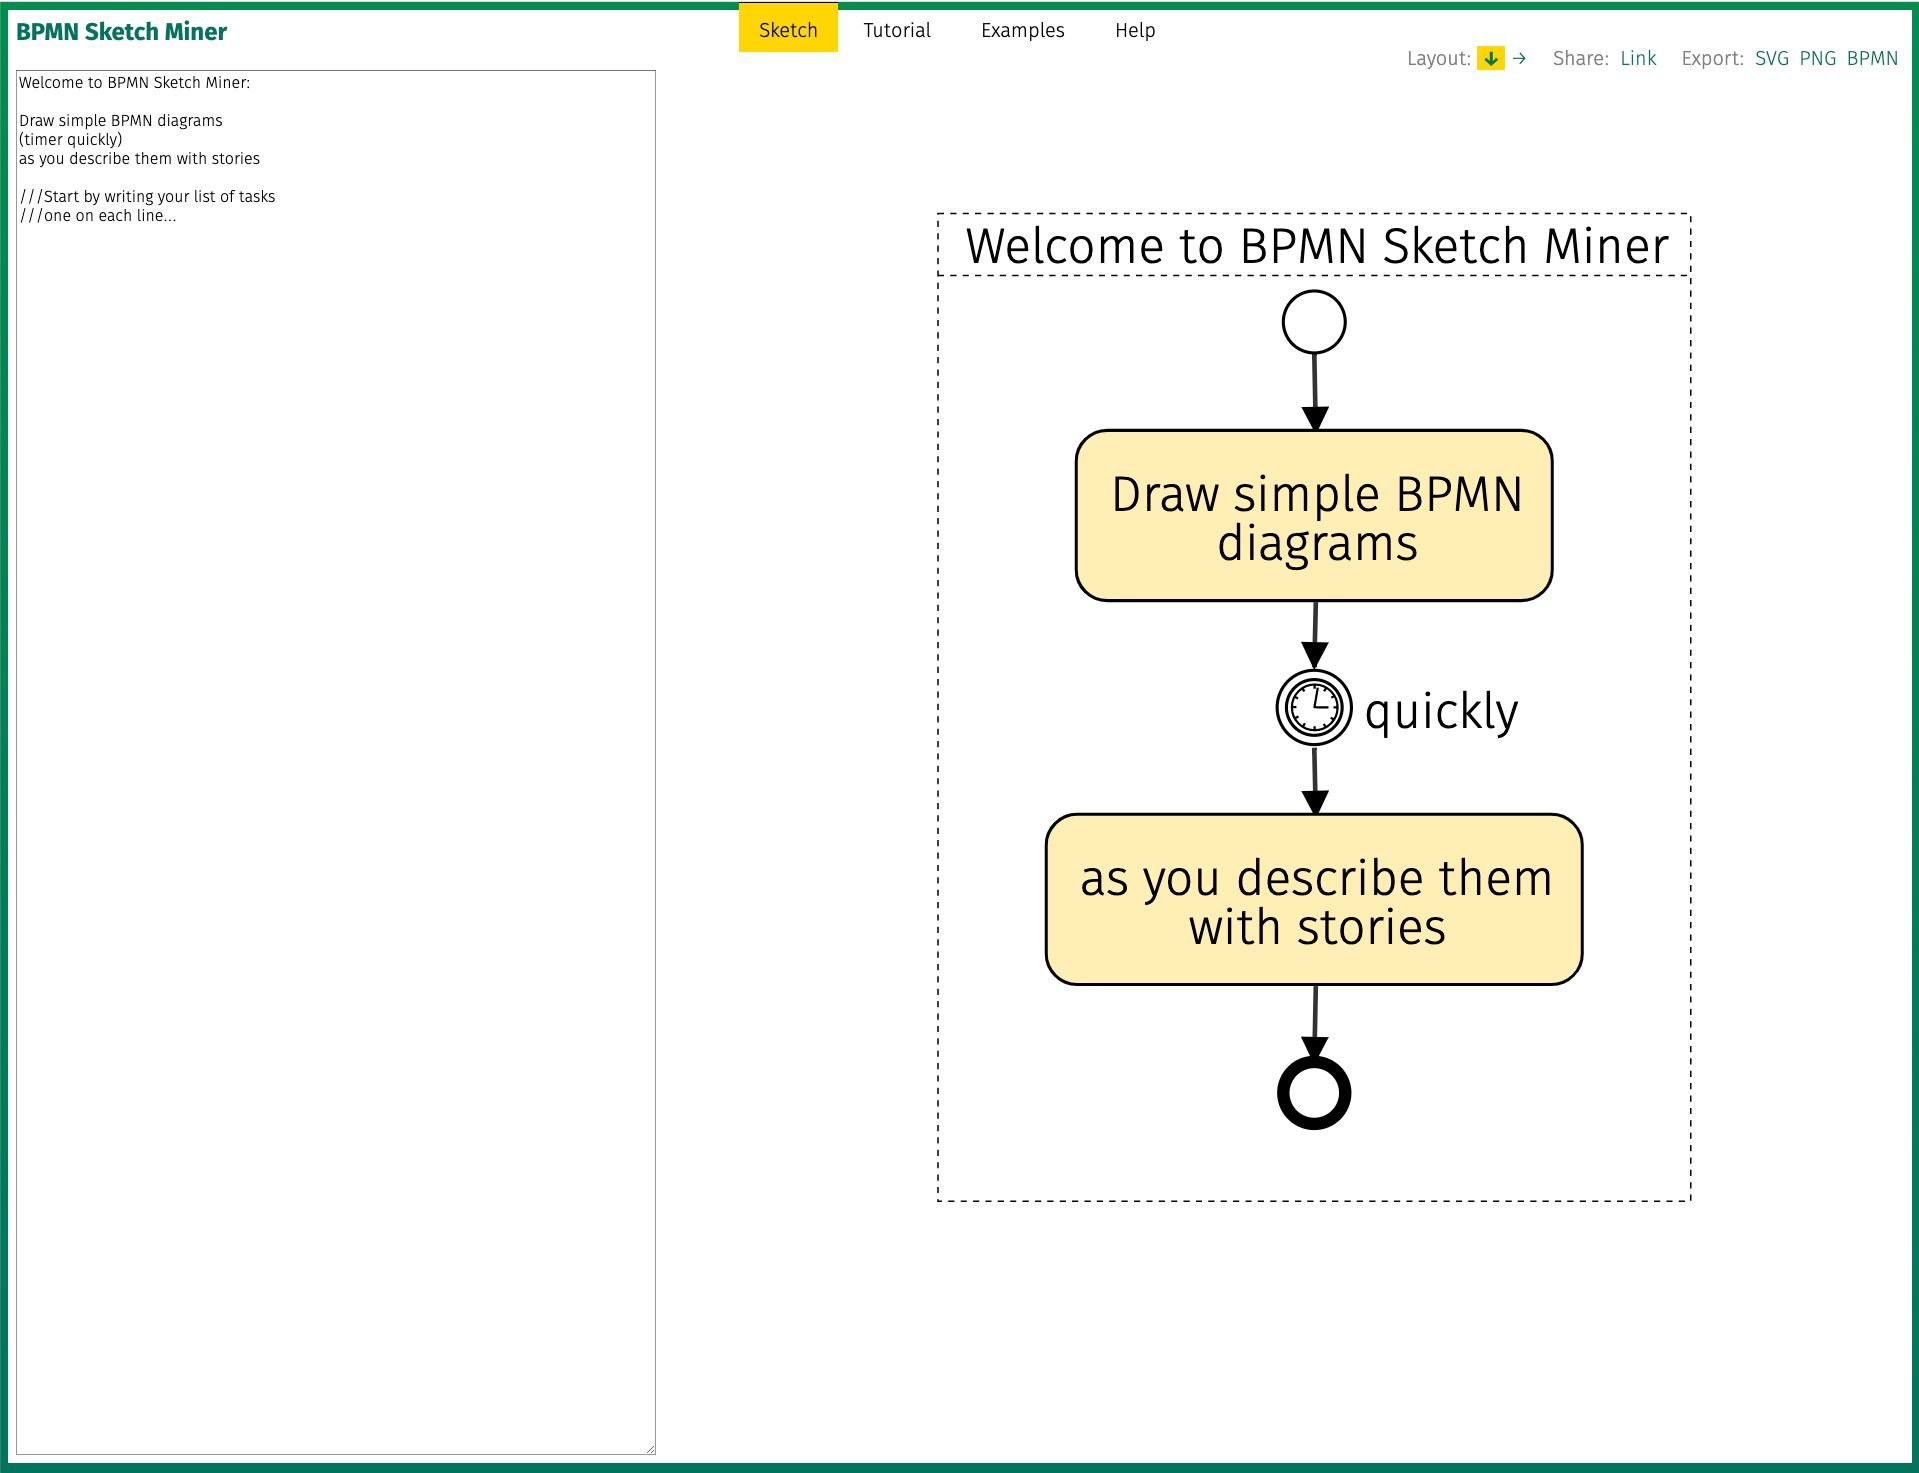Open the Sketch tab
Screen dimensions: 1919x1473
pos(788,29)
